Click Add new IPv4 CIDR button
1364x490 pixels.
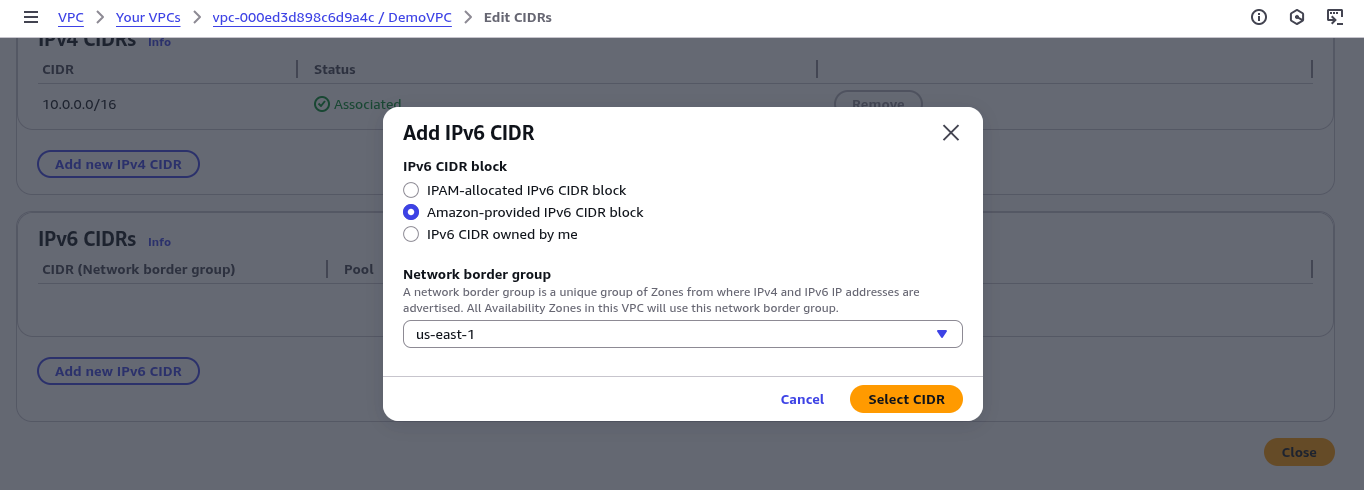(118, 164)
